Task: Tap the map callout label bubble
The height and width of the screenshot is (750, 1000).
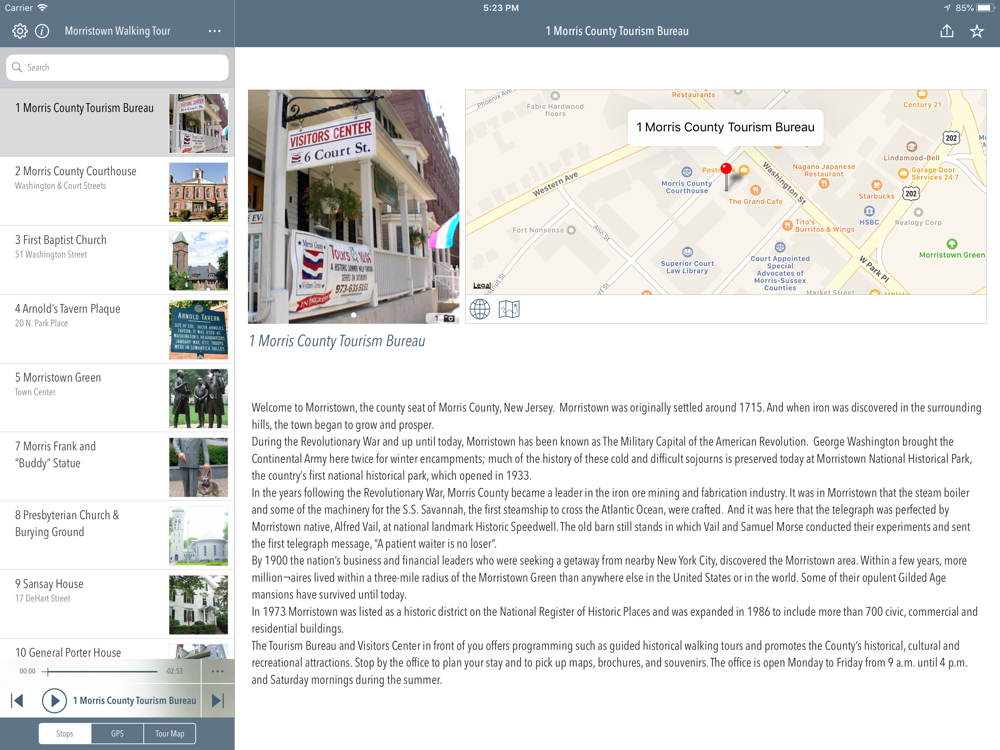Action: coord(725,127)
